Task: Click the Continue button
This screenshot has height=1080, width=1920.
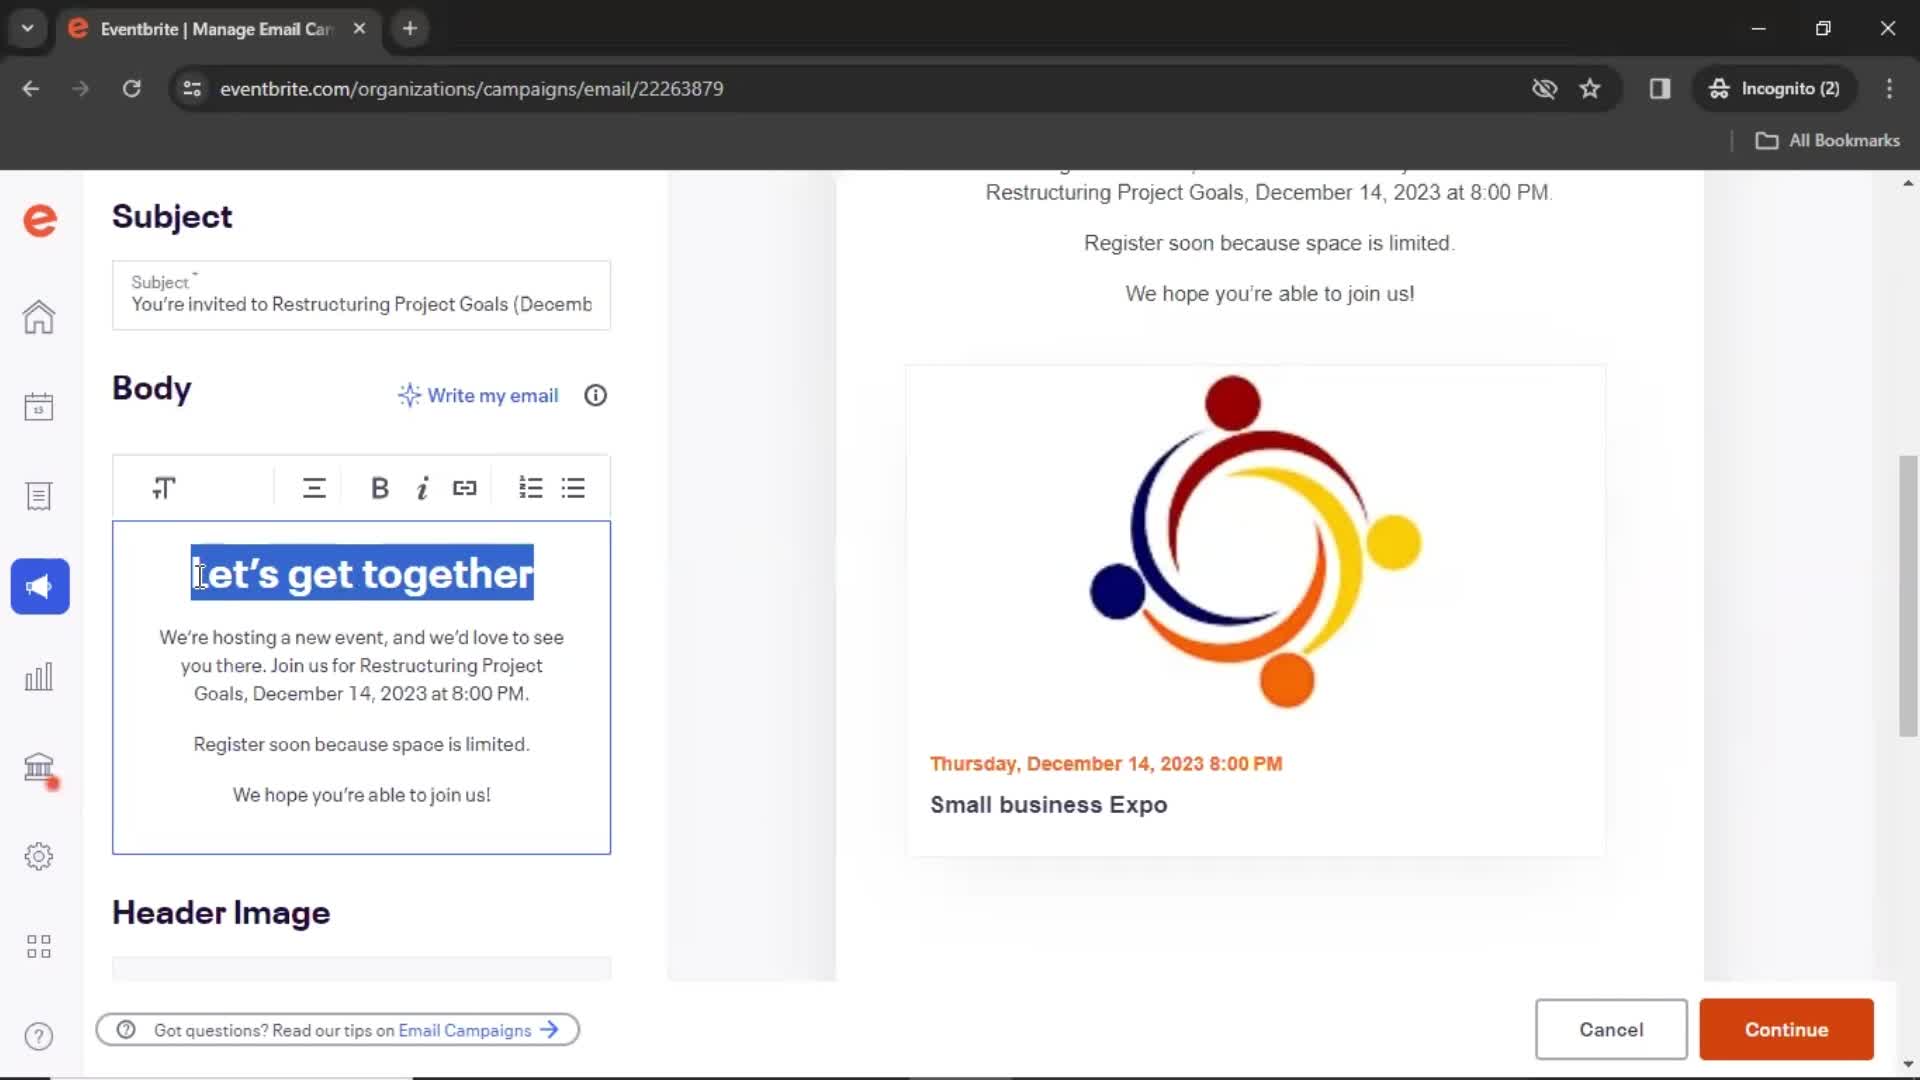Action: pos(1786,1030)
